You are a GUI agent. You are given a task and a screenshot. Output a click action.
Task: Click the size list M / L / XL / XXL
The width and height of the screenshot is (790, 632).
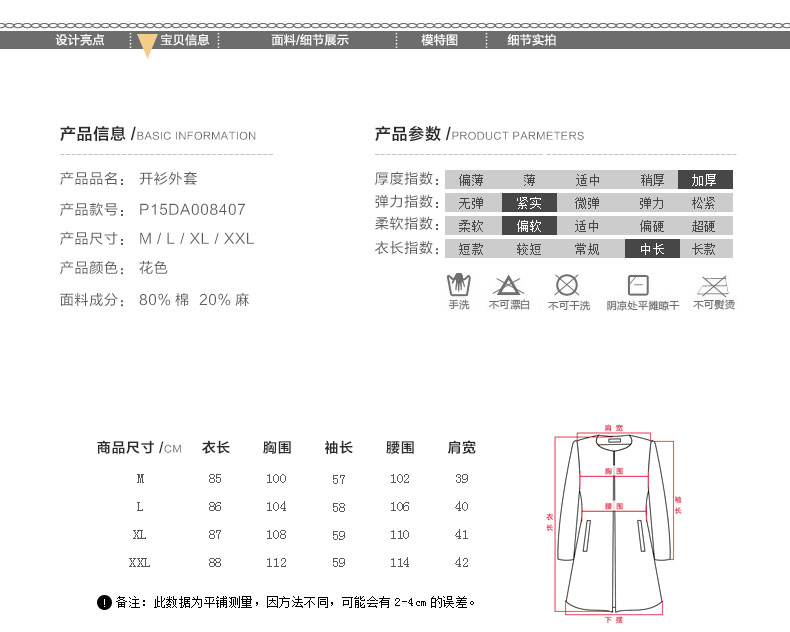point(196,238)
